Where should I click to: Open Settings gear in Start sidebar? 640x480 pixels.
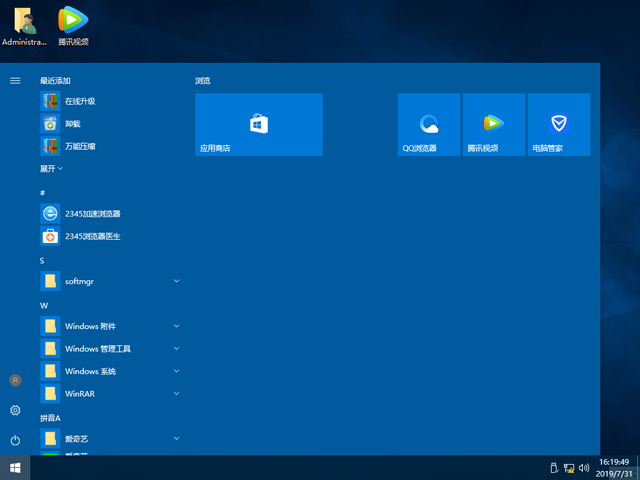click(15, 410)
